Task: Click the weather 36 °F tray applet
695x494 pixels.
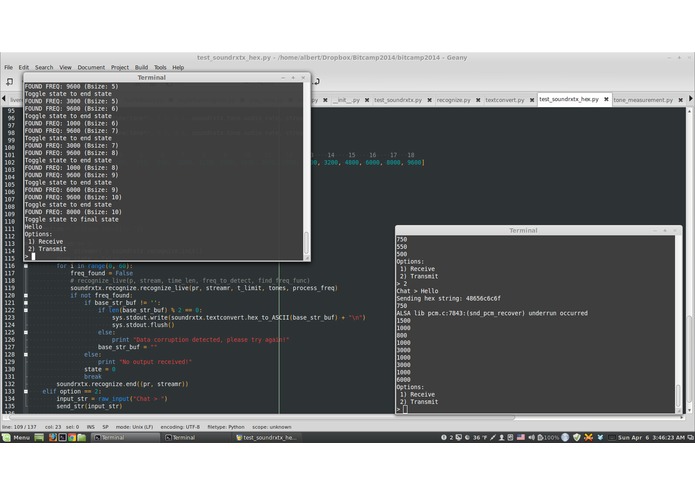Action: (x=476, y=437)
